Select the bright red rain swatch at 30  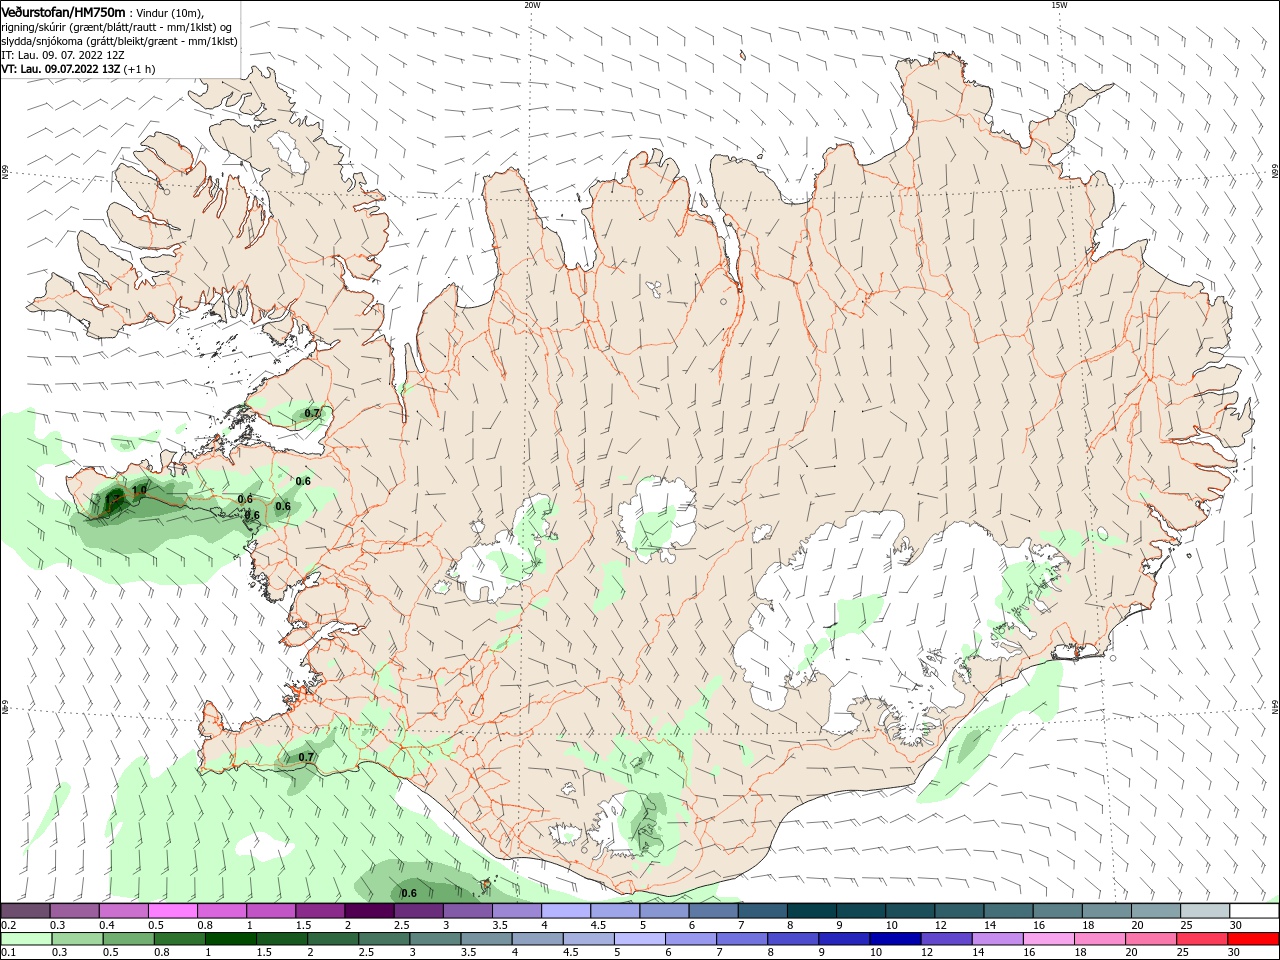[1252, 939]
